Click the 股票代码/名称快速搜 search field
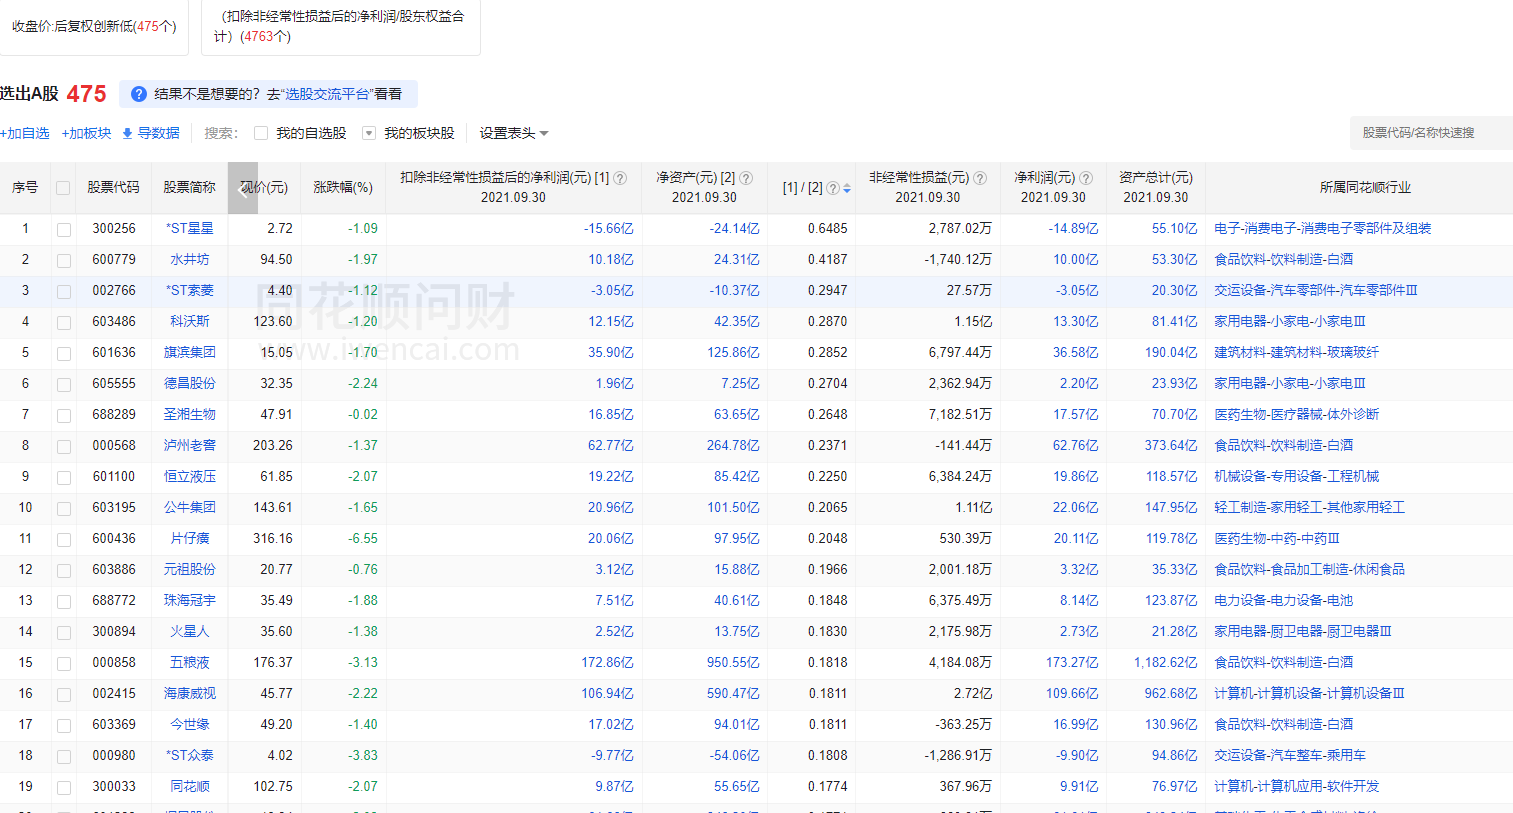Screen dimensions: 1513x813 pos(1430,133)
